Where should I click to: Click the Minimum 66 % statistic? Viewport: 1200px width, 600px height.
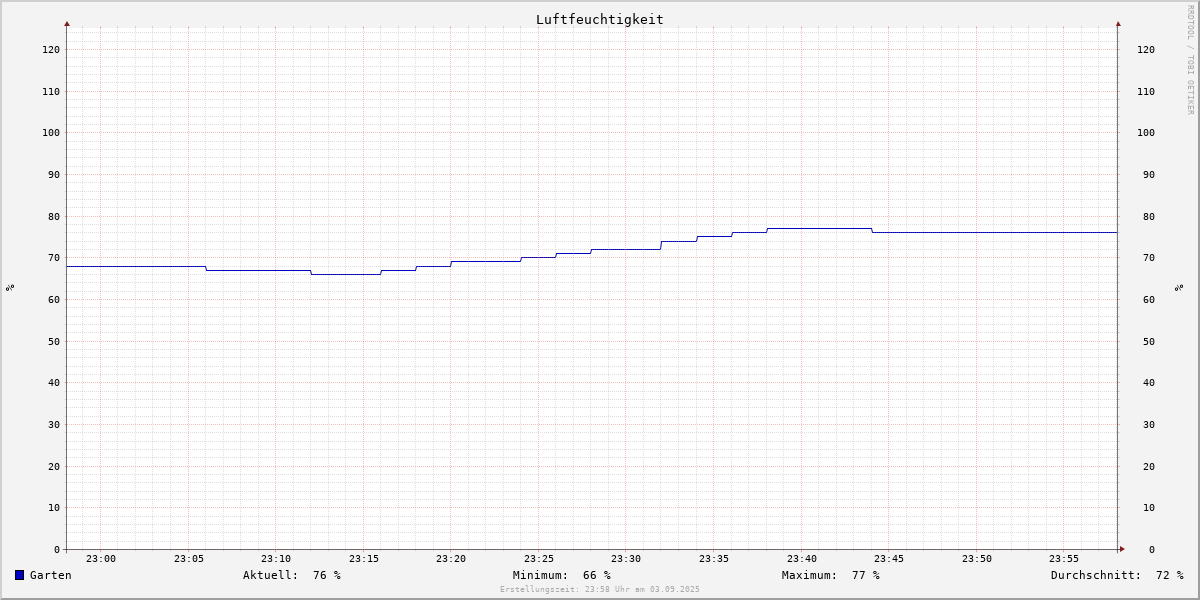pyautogui.click(x=561, y=575)
